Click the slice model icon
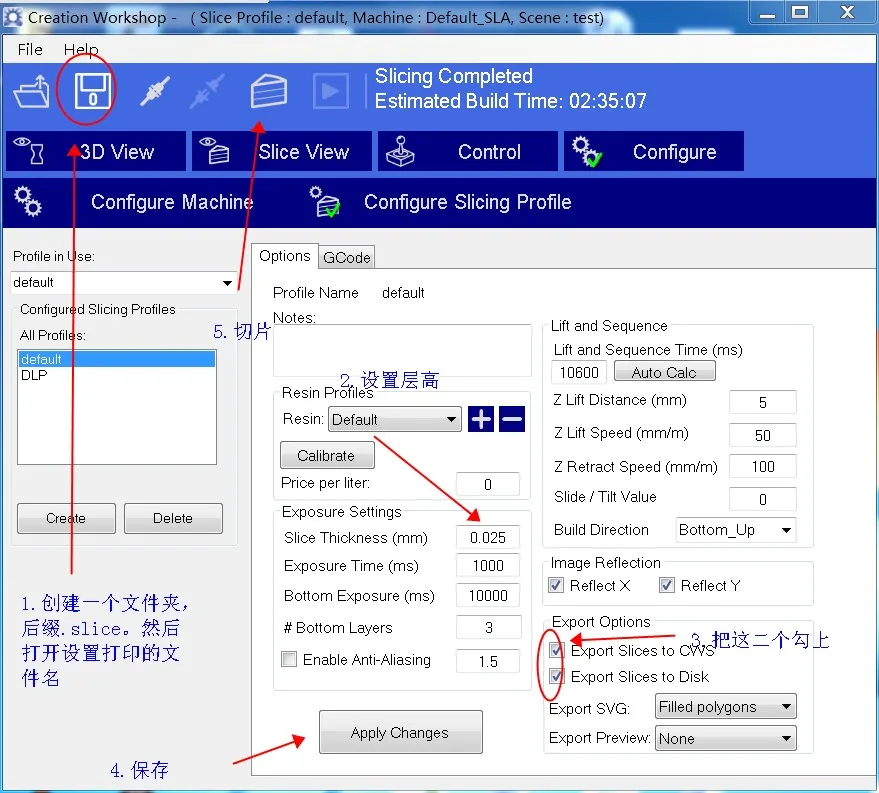 [269, 91]
